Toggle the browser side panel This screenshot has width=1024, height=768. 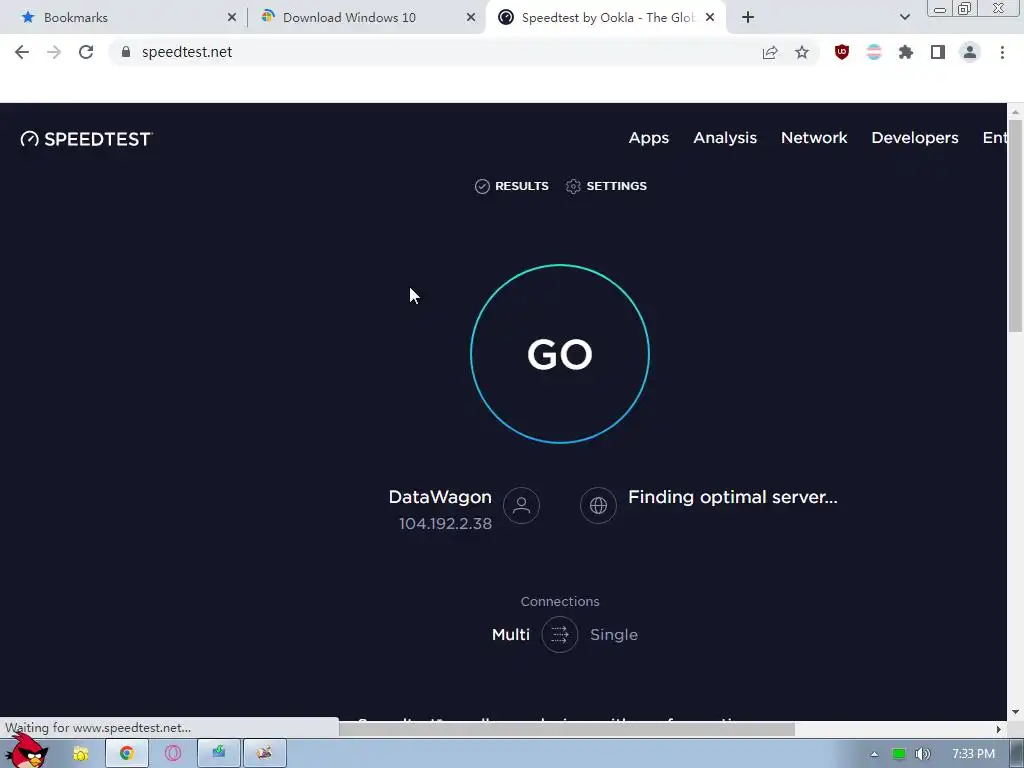[938, 52]
